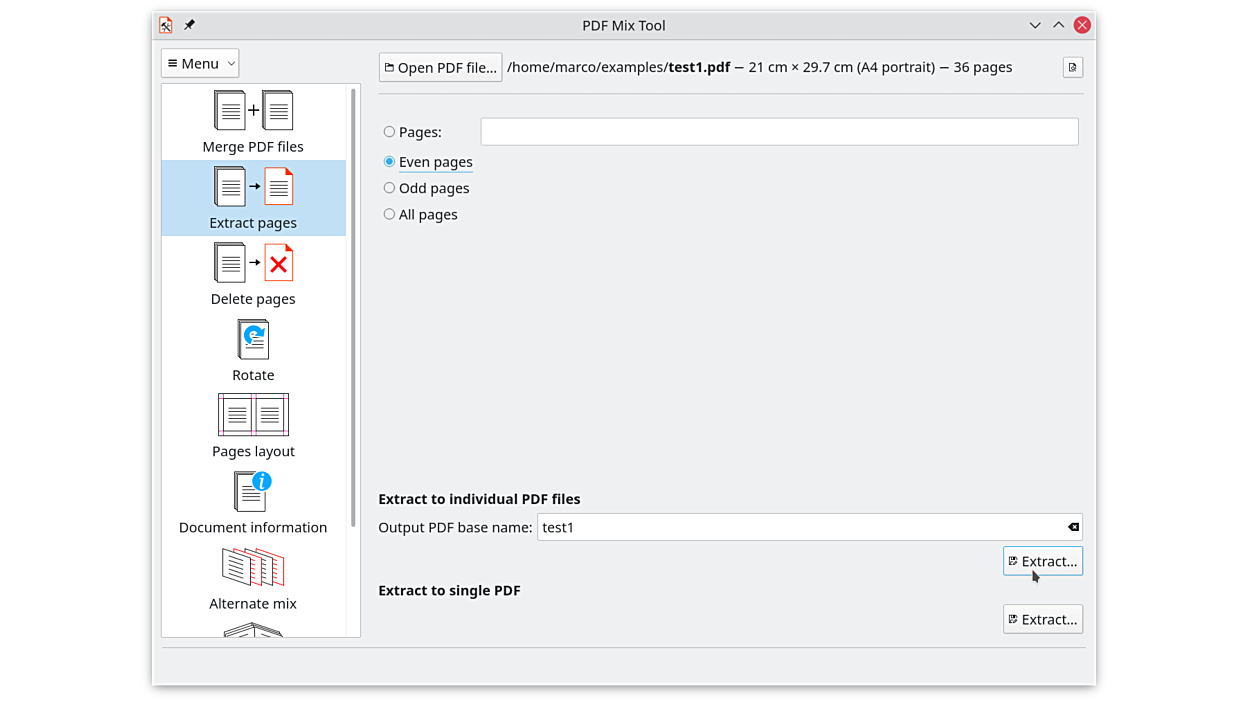
Task: Click Extract under individual PDF files
Action: pyautogui.click(x=1042, y=561)
